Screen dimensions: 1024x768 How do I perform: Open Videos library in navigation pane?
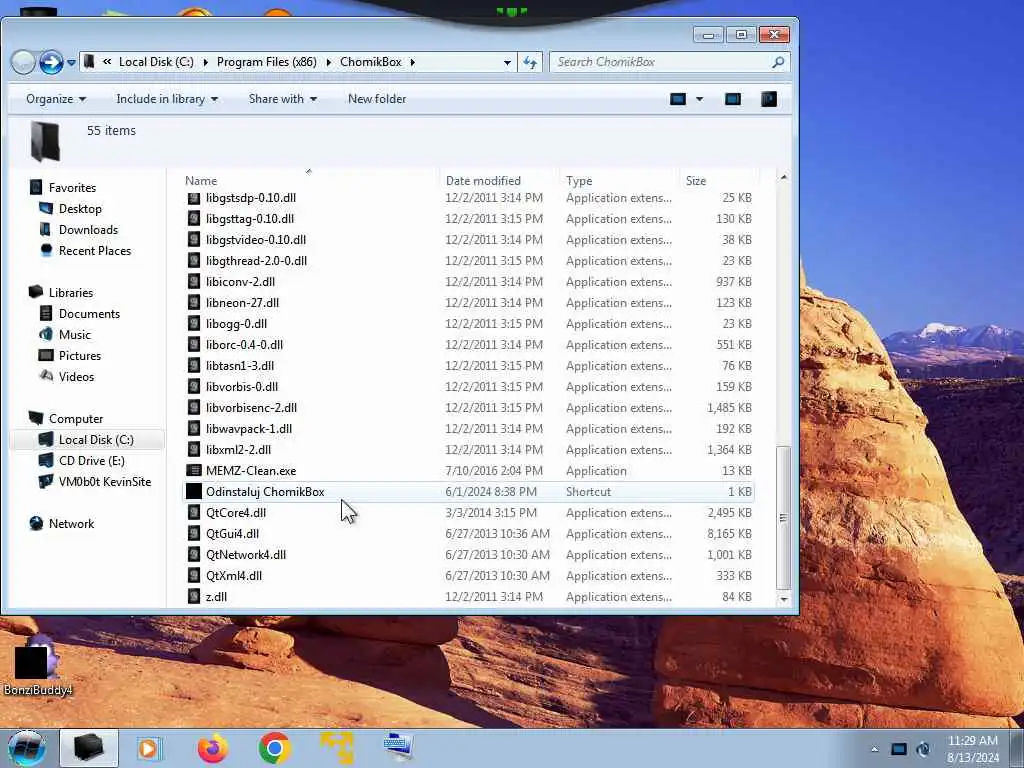76,376
